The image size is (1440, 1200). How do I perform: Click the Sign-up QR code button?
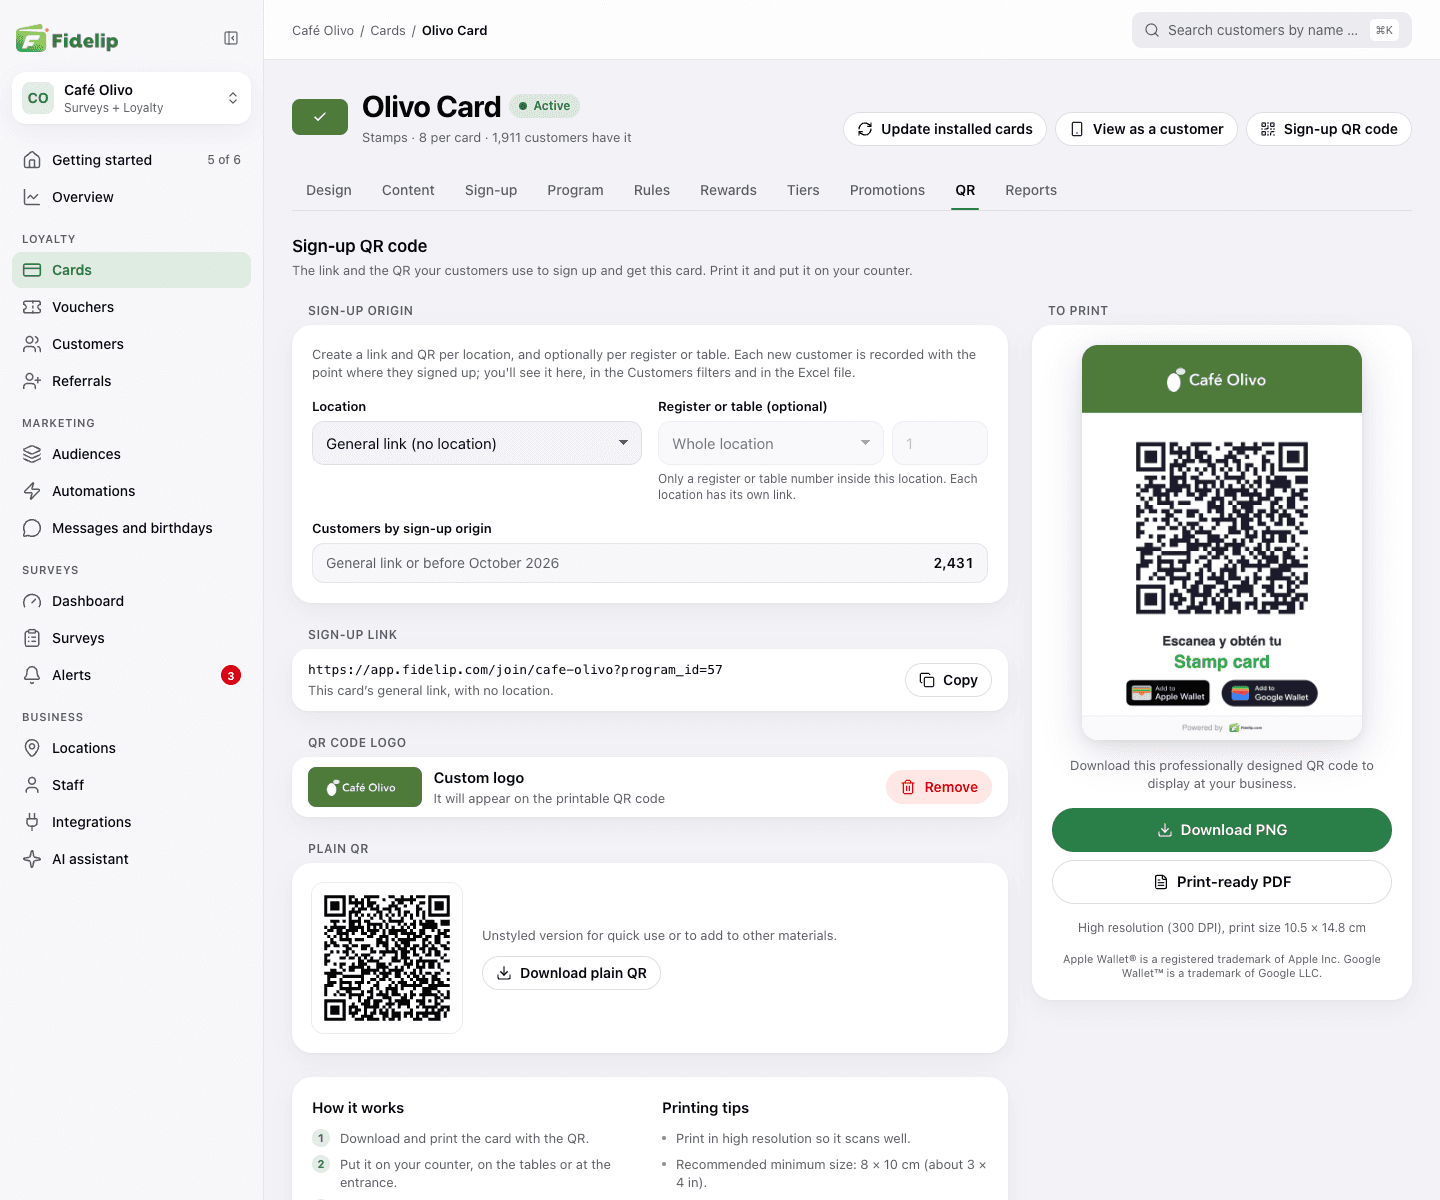(1329, 129)
